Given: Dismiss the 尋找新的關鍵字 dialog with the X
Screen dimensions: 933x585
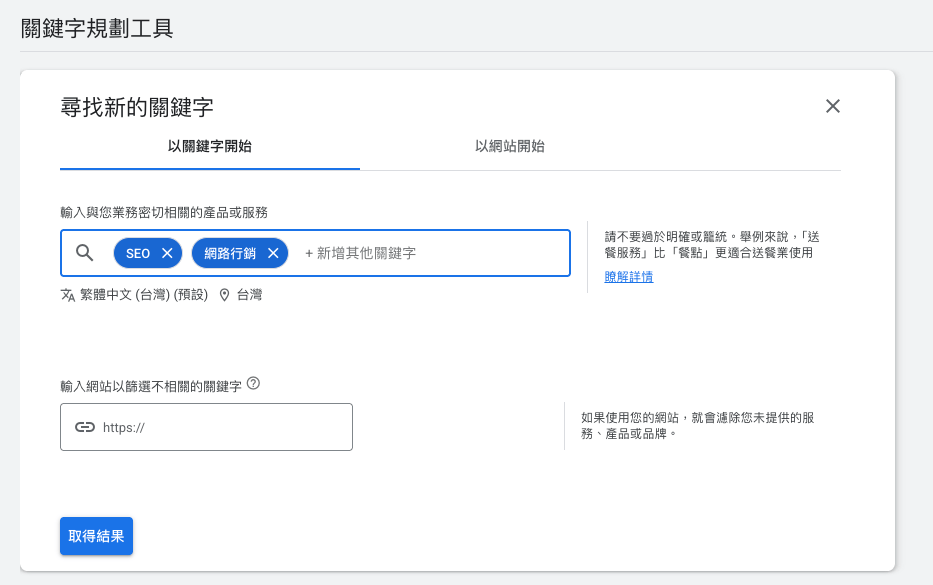Looking at the screenshot, I should 833,105.
